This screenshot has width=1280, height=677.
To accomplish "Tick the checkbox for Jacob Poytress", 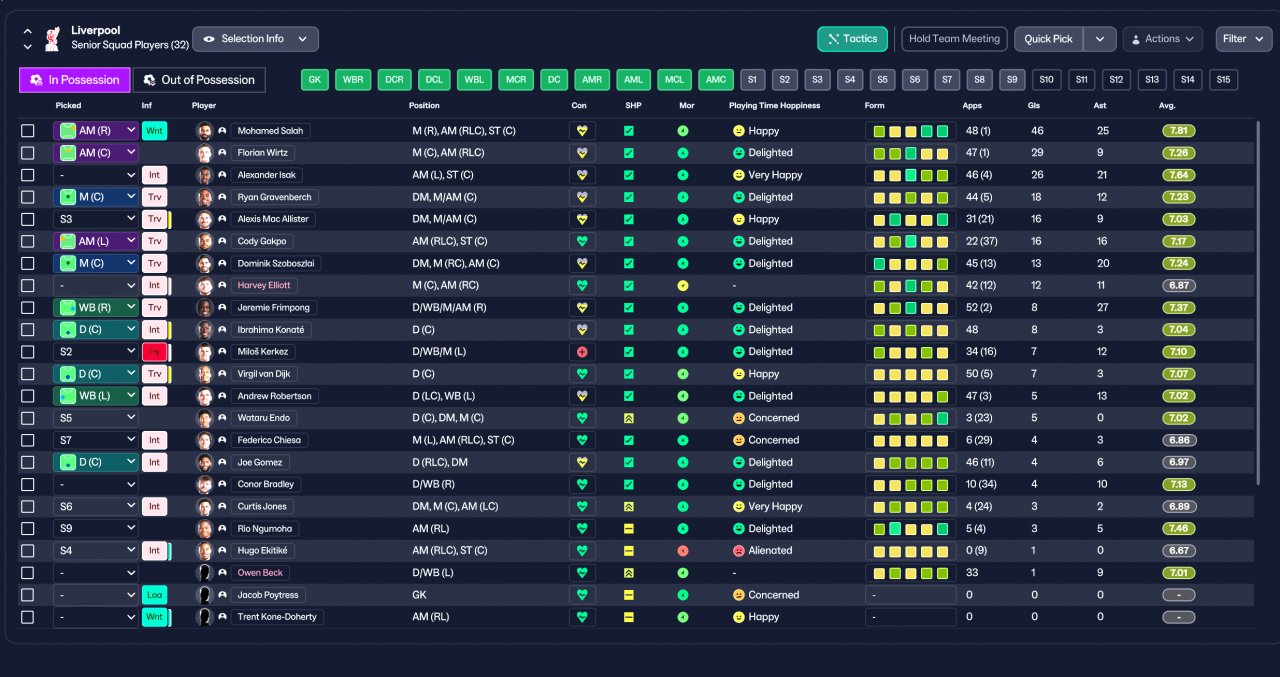I will click(x=28, y=595).
